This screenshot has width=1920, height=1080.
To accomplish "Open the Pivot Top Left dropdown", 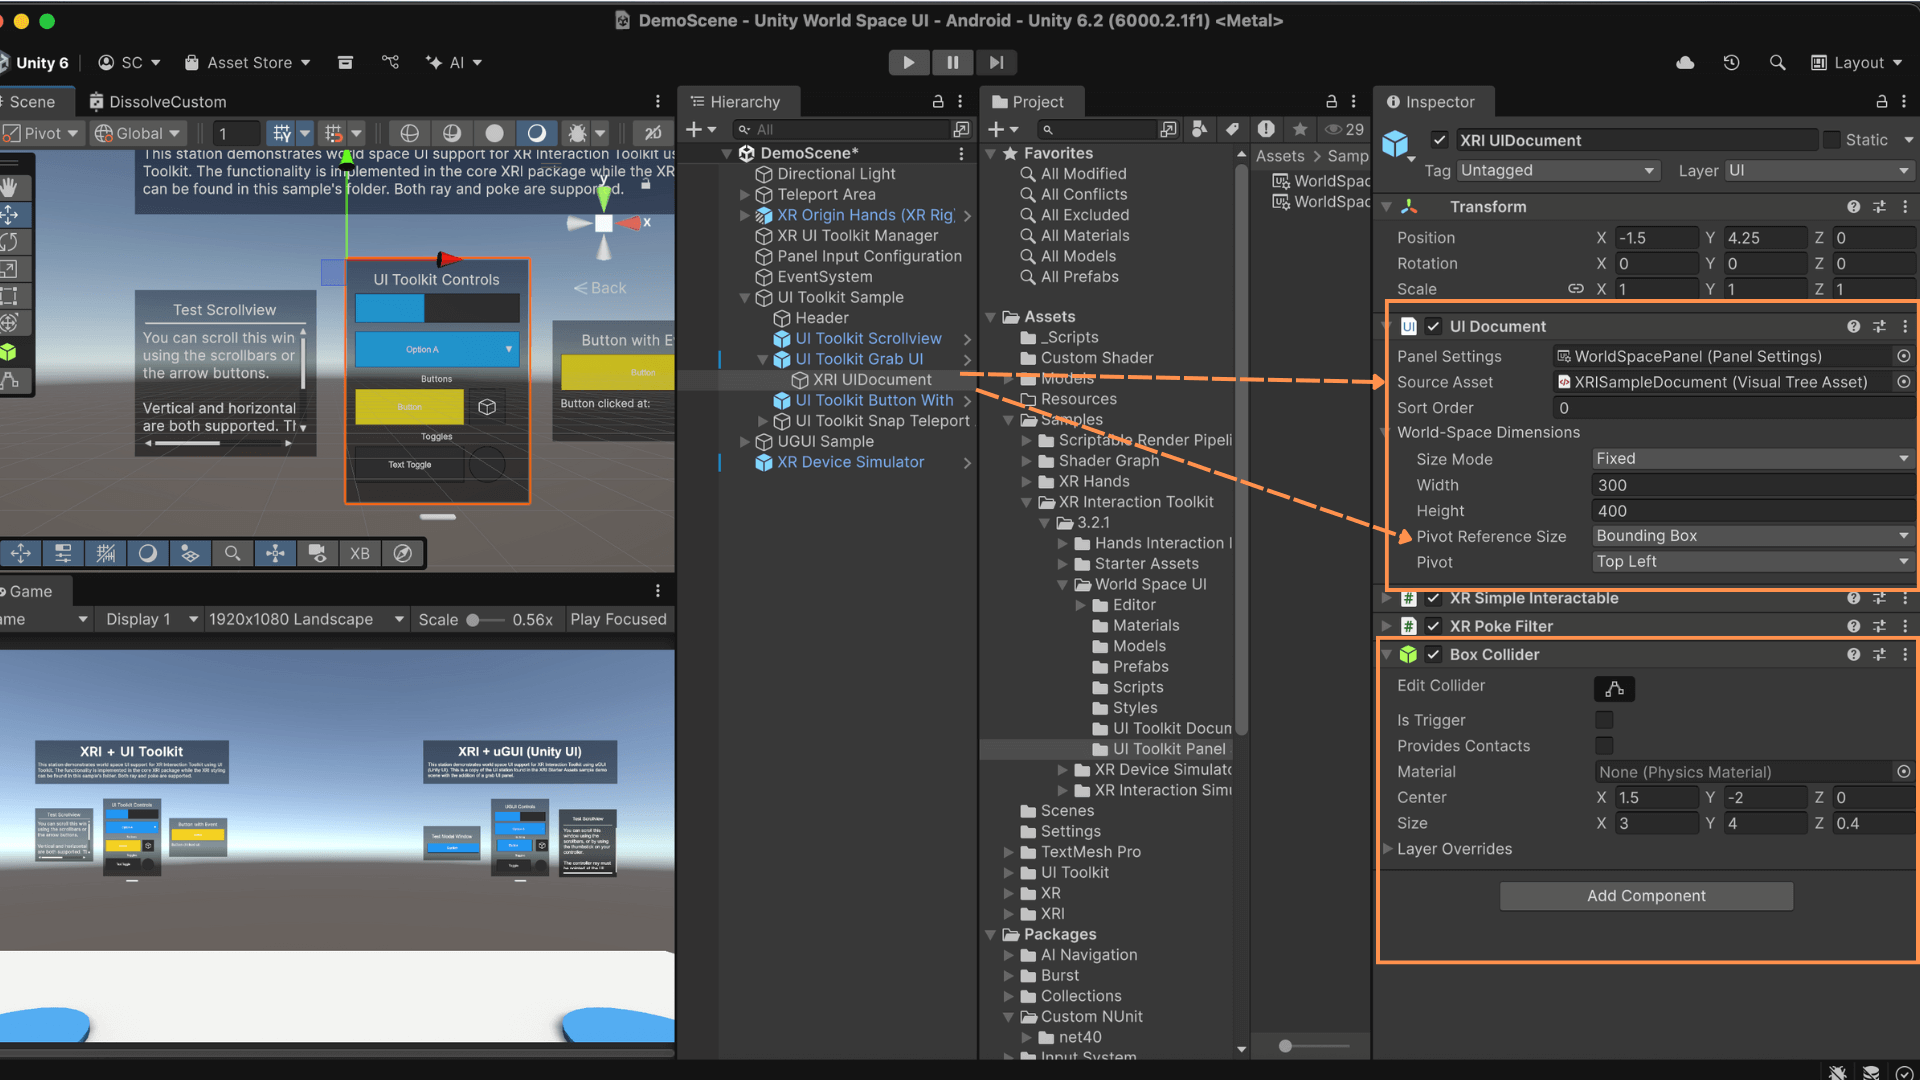I will (x=1752, y=562).
